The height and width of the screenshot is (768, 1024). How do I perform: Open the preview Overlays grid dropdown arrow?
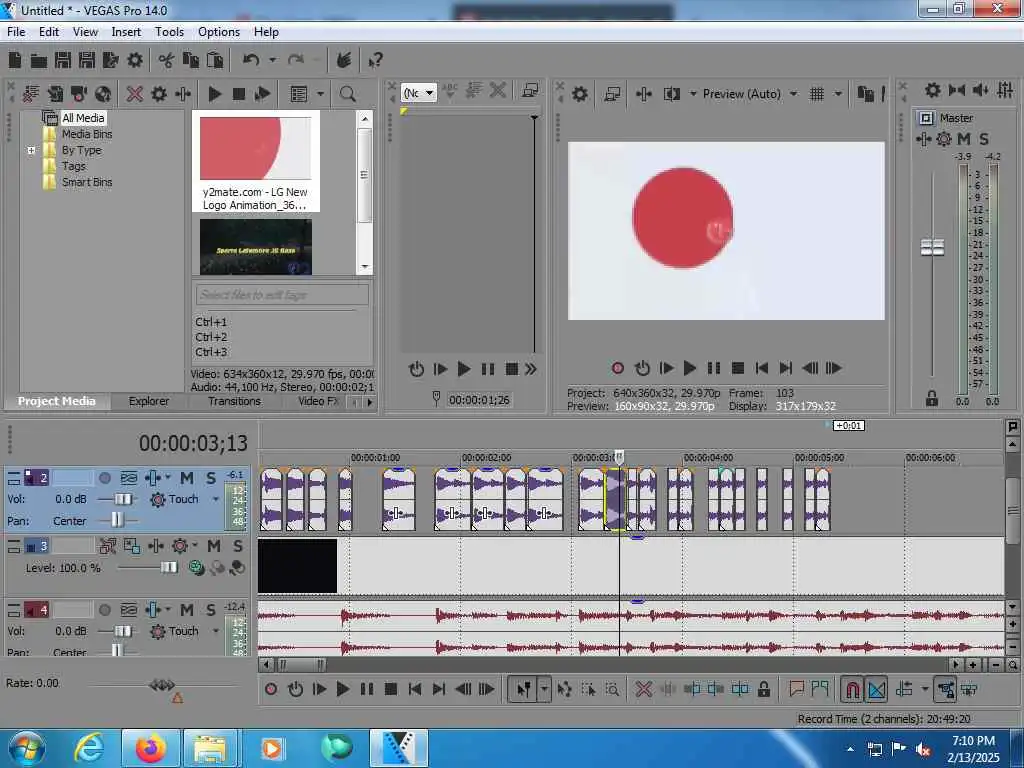click(x=838, y=94)
